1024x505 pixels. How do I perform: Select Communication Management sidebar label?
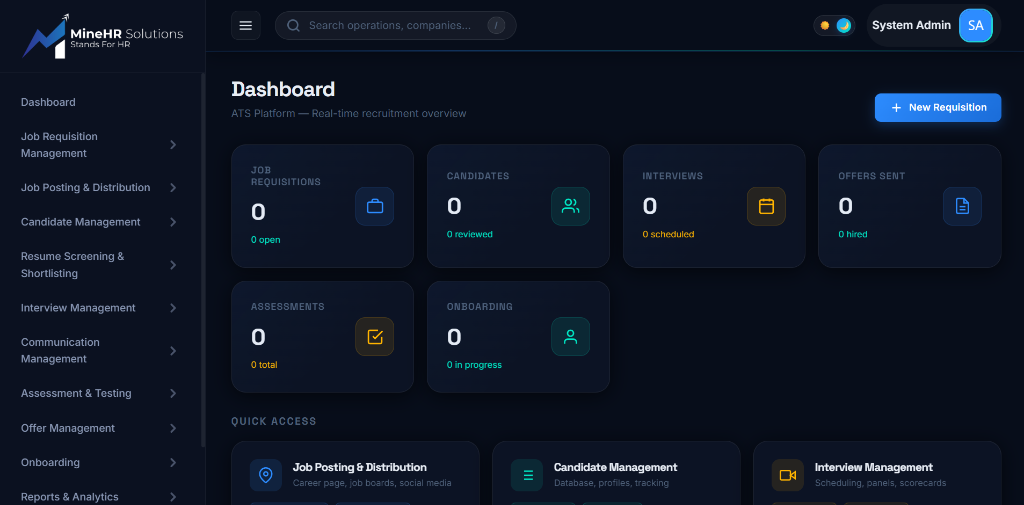click(x=60, y=351)
